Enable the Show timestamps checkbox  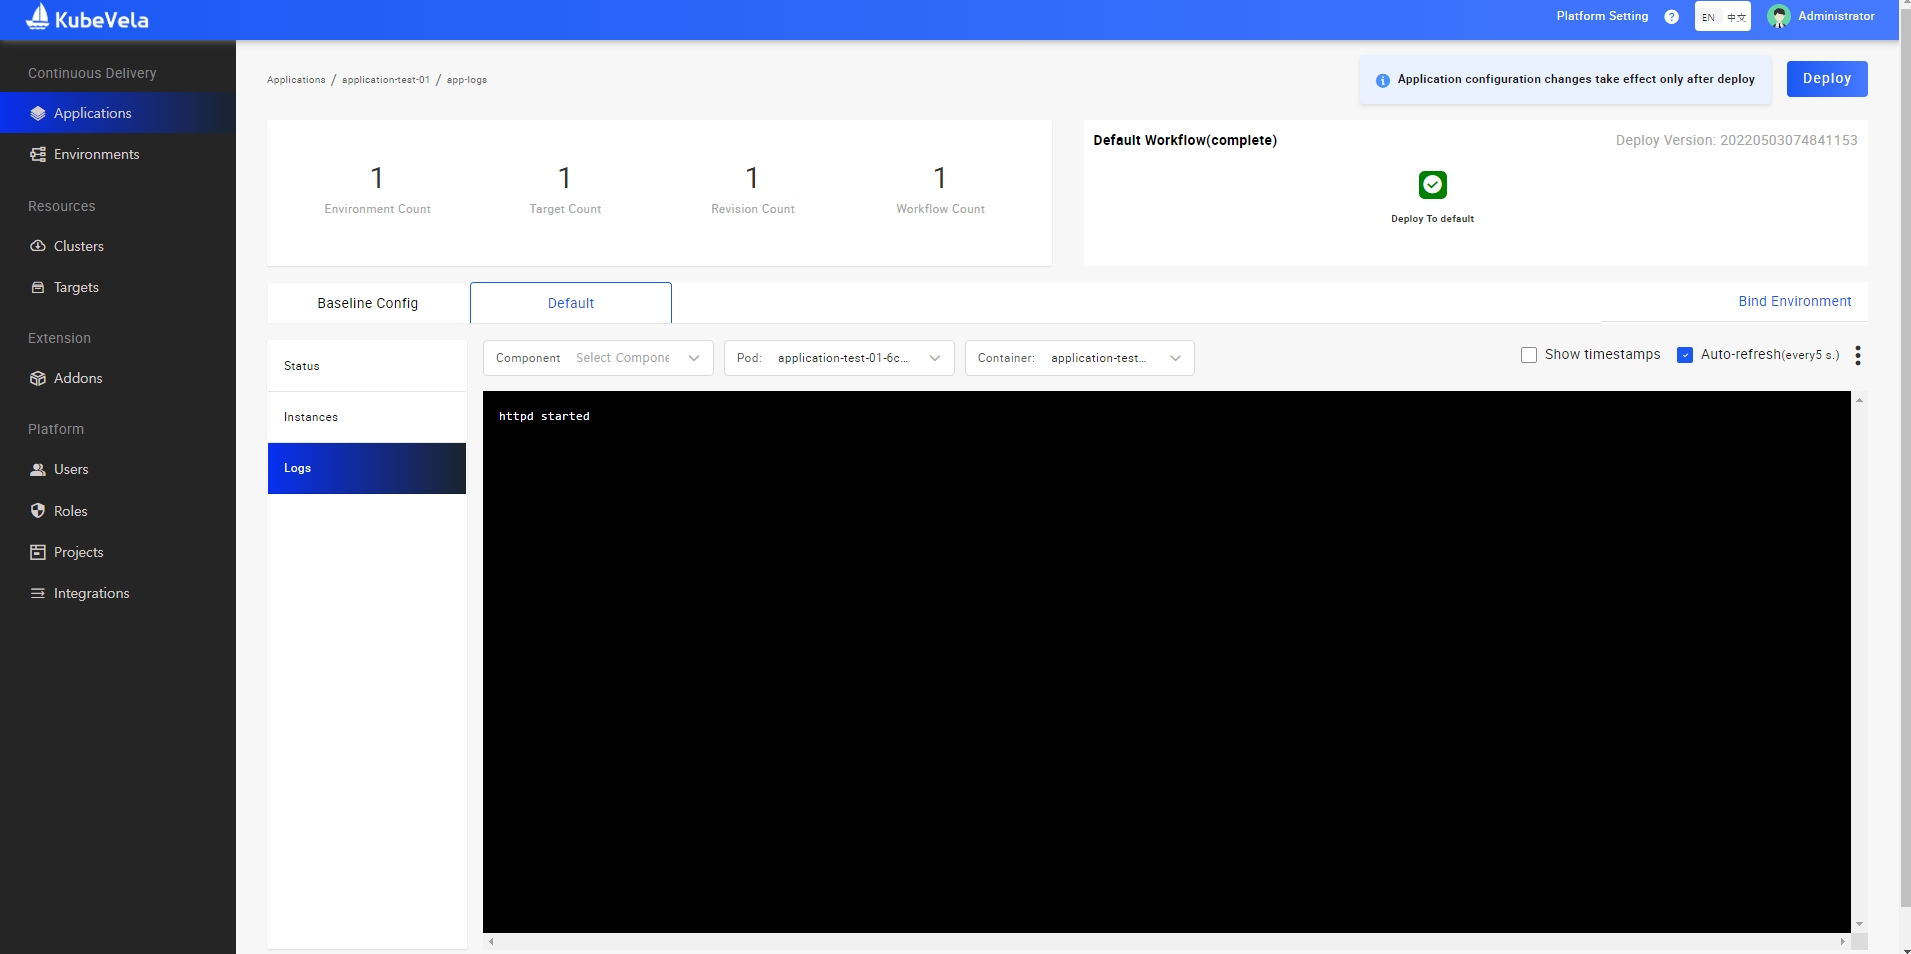(x=1528, y=355)
